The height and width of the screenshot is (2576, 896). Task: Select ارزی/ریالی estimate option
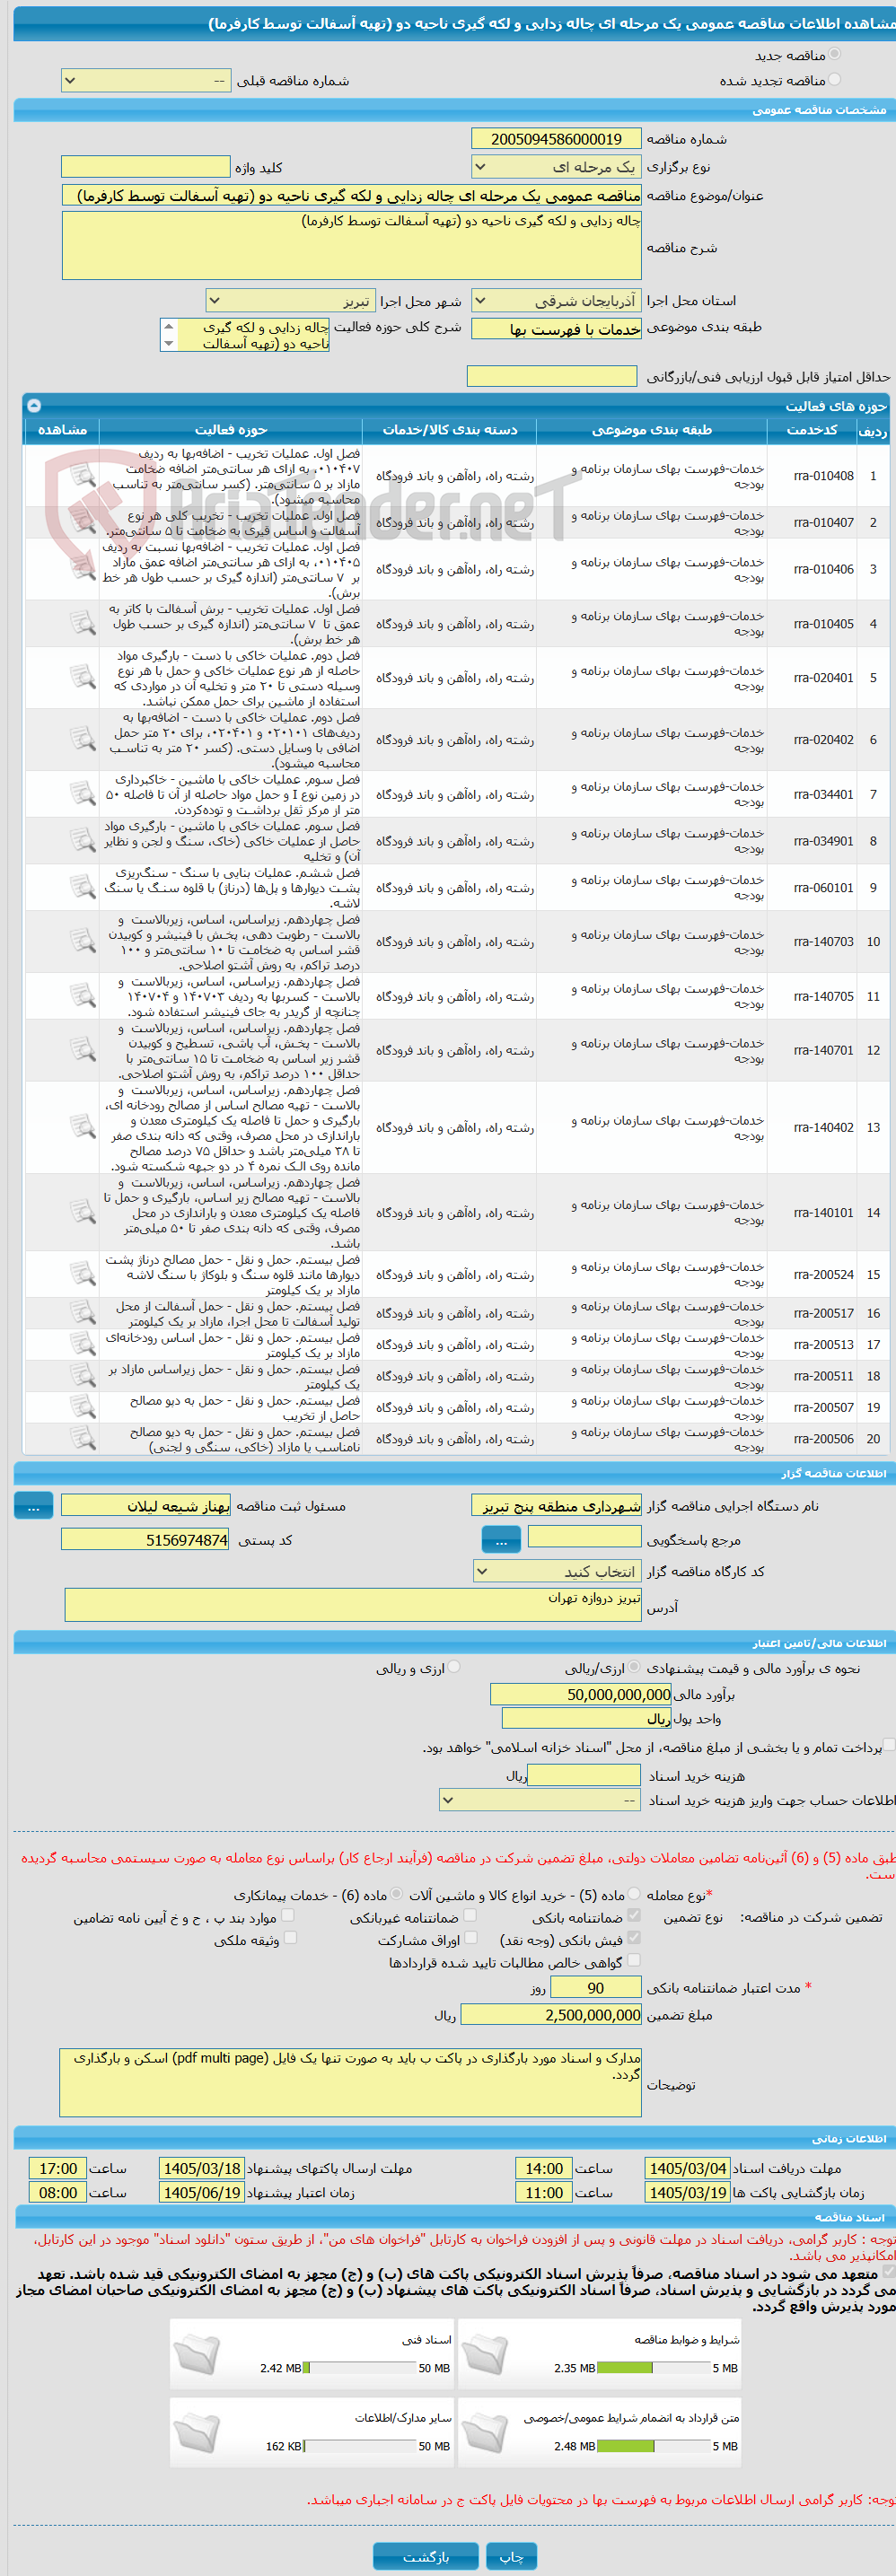(634, 1666)
